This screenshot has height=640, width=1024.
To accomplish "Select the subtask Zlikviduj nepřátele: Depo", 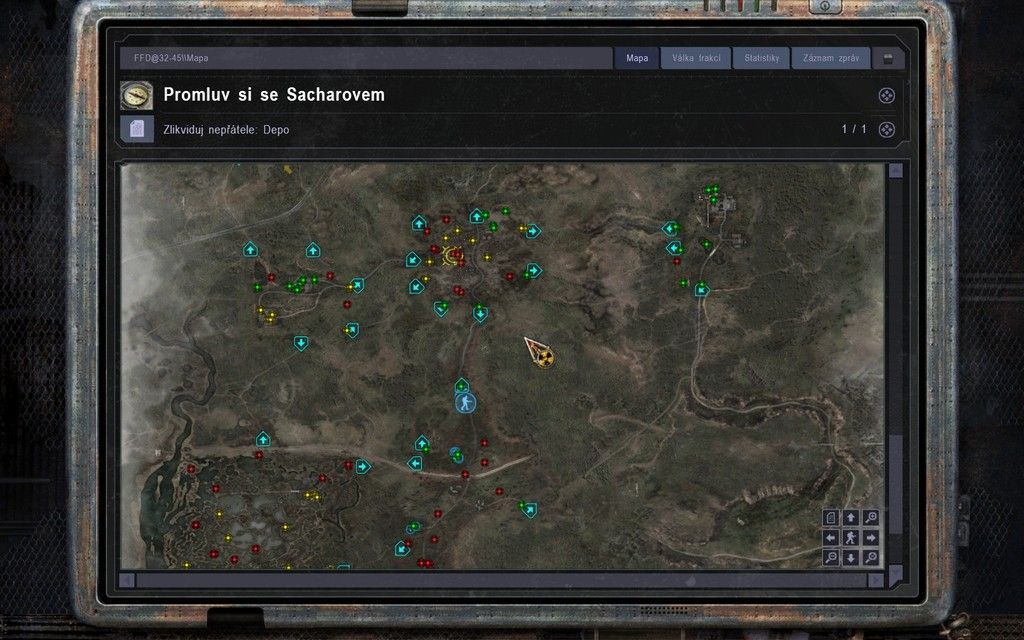I will [x=226, y=130].
